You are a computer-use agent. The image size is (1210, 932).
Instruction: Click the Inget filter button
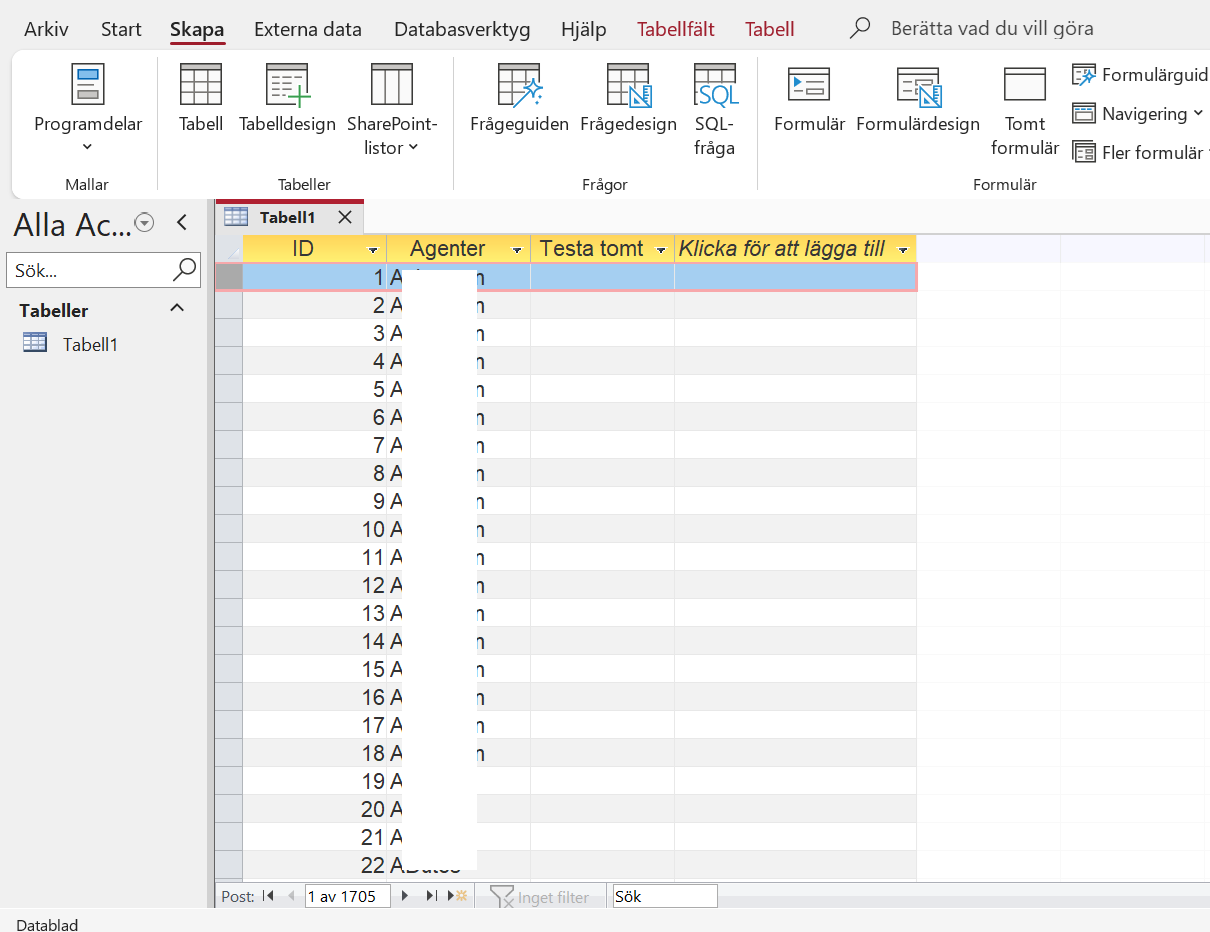[x=540, y=897]
